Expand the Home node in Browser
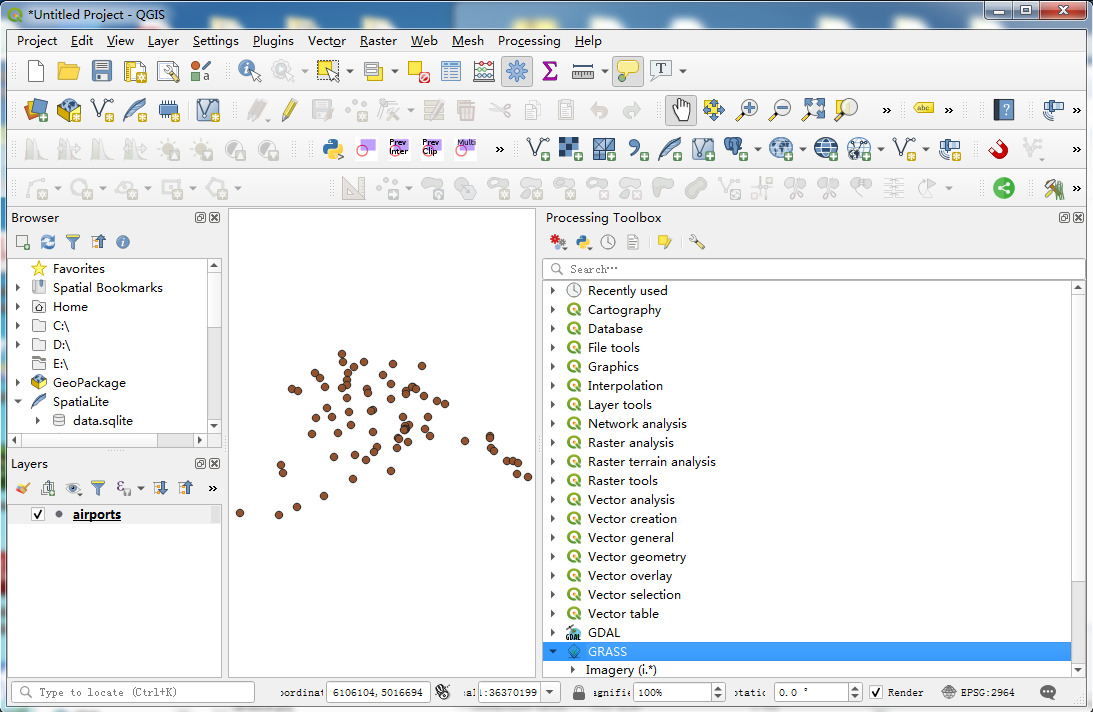The height and width of the screenshot is (712, 1093). pos(17,306)
